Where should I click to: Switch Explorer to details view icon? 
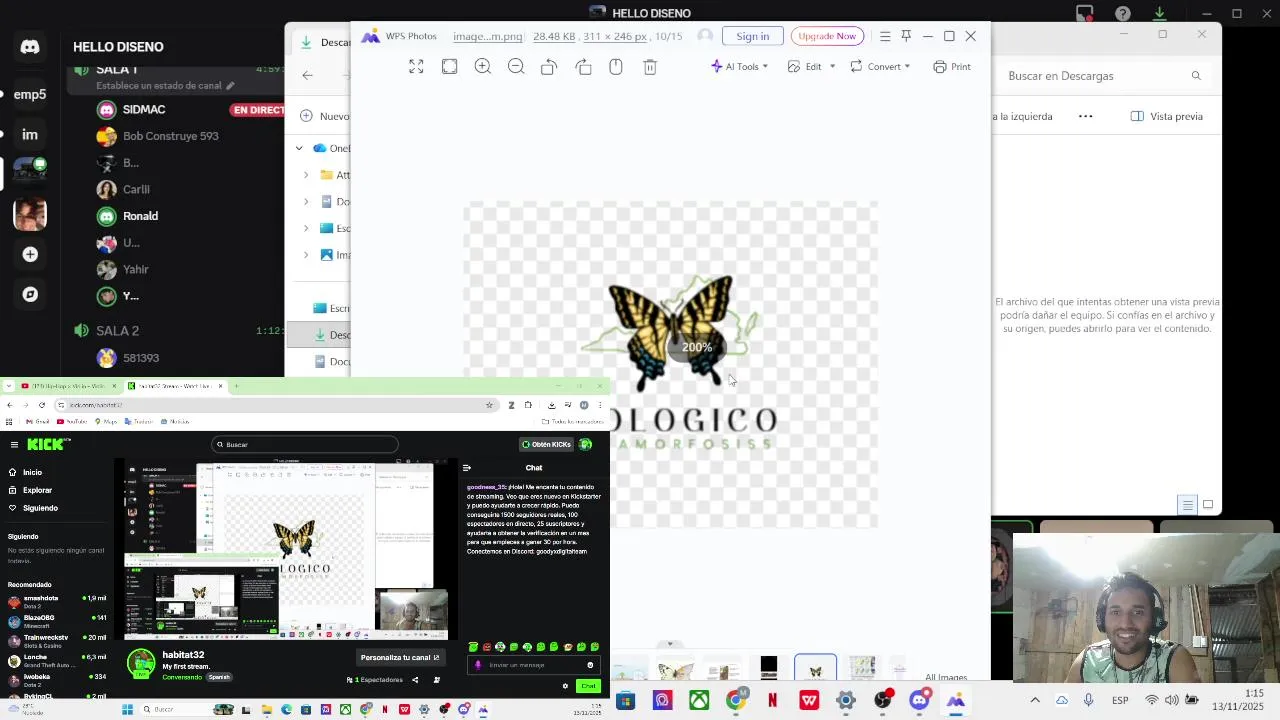click(1187, 505)
